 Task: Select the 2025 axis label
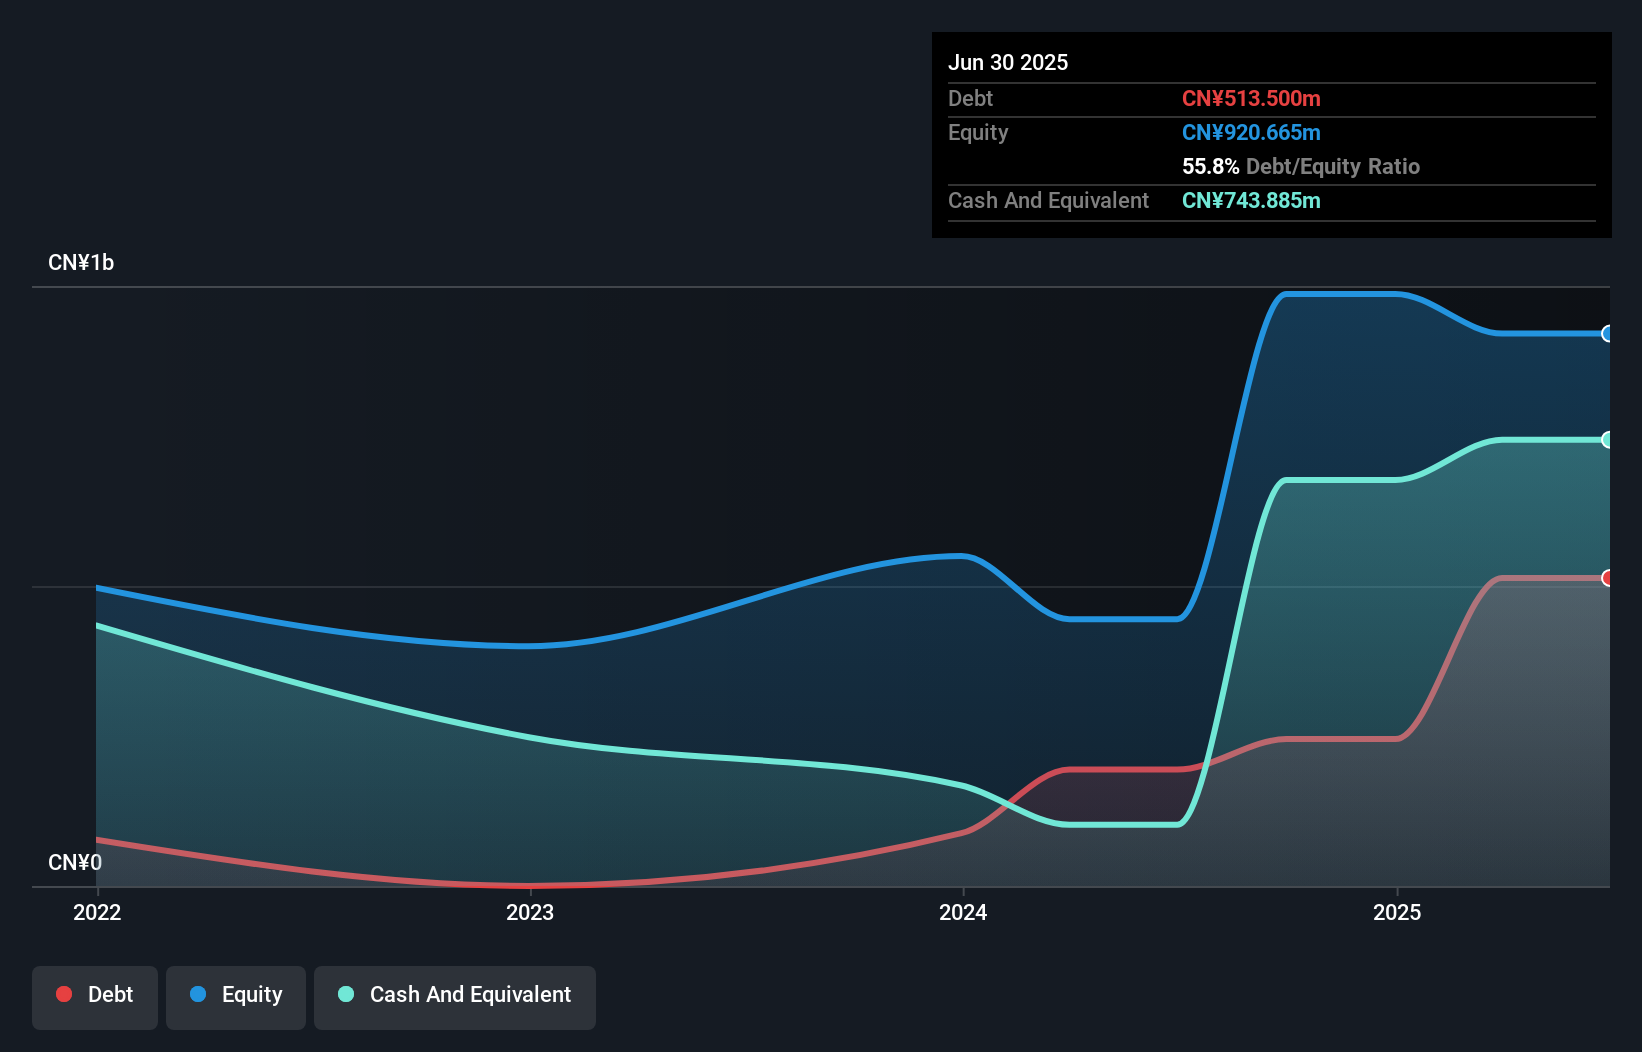coord(1399,912)
